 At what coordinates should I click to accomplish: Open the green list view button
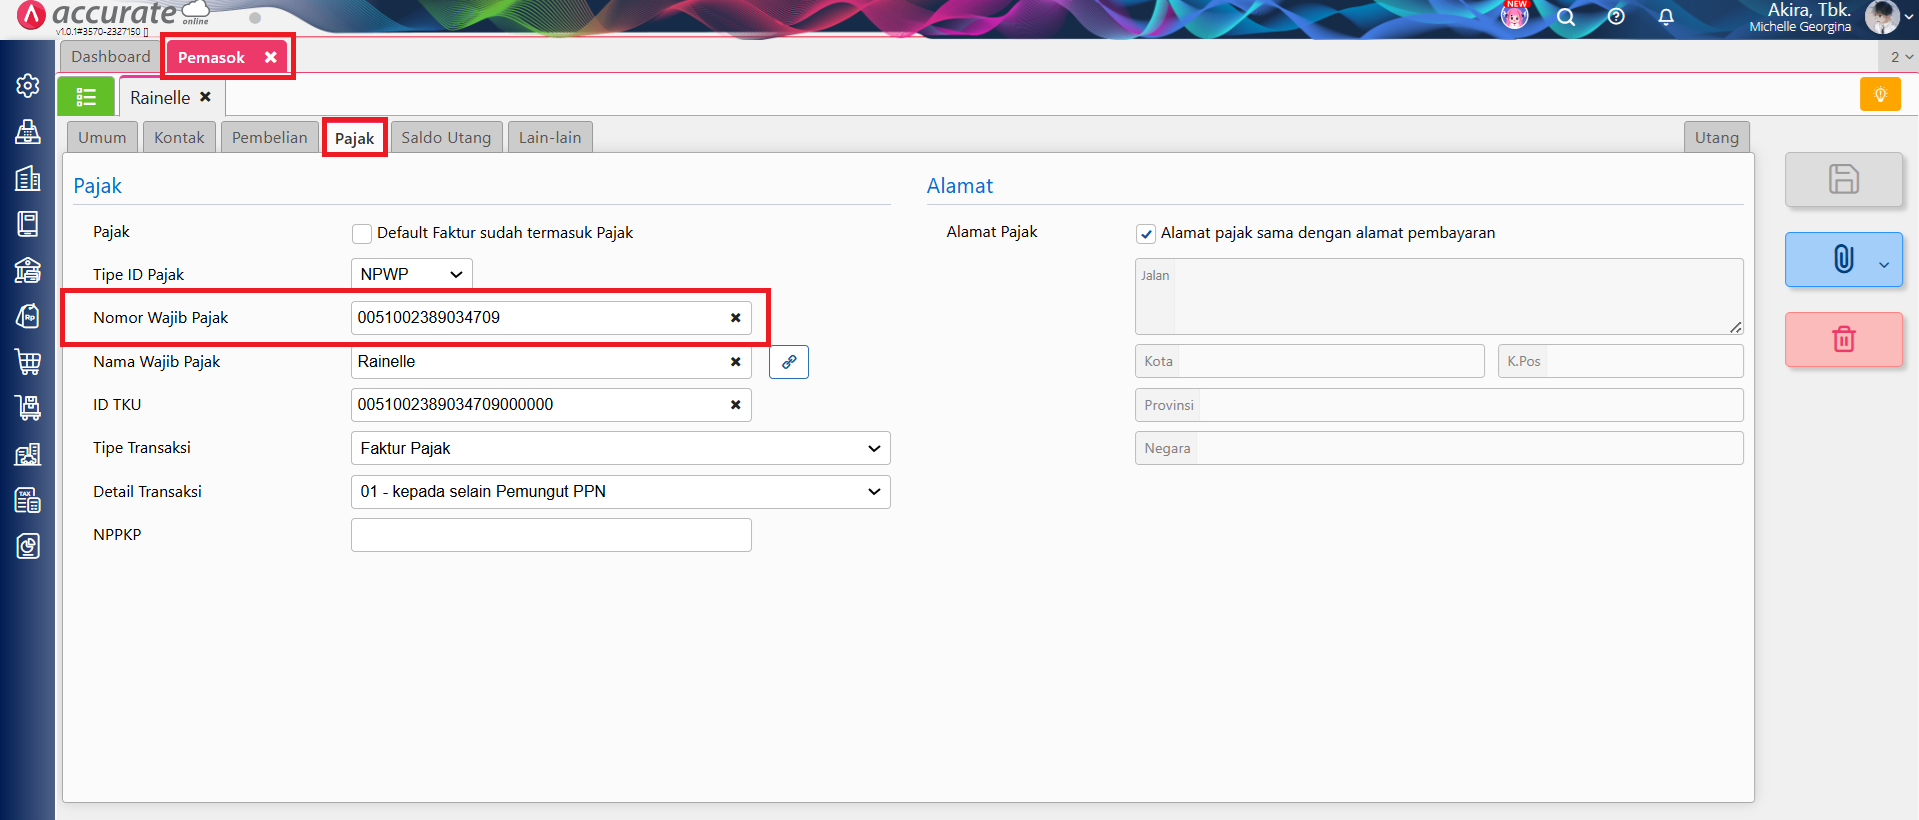(x=86, y=97)
